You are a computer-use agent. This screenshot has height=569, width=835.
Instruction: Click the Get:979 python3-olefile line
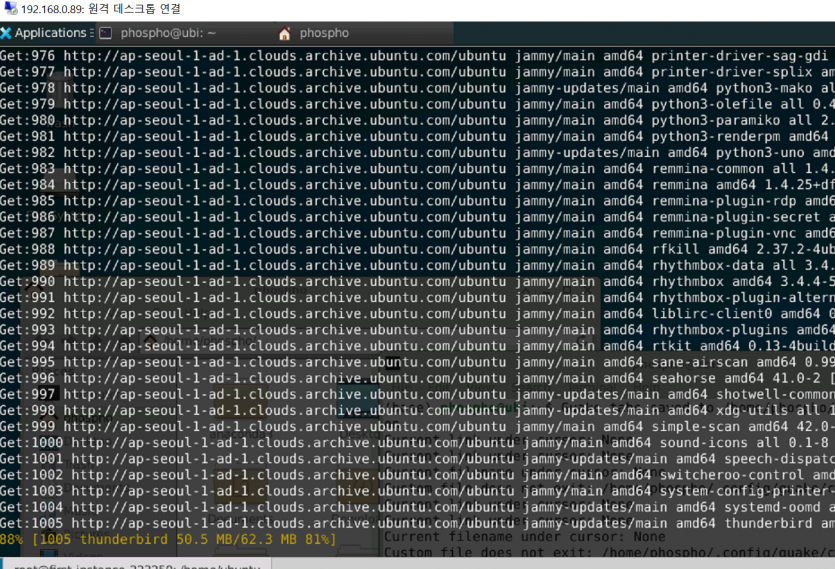tap(418, 104)
